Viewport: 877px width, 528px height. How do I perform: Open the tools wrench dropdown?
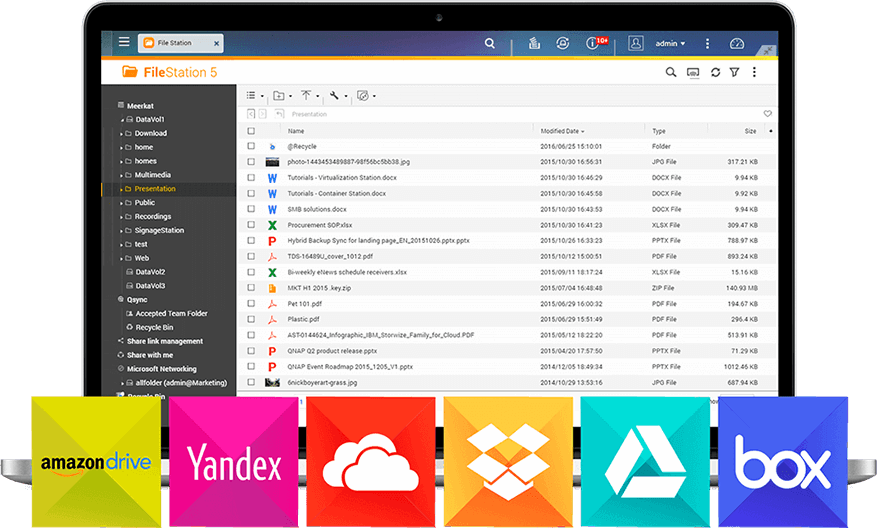338,96
